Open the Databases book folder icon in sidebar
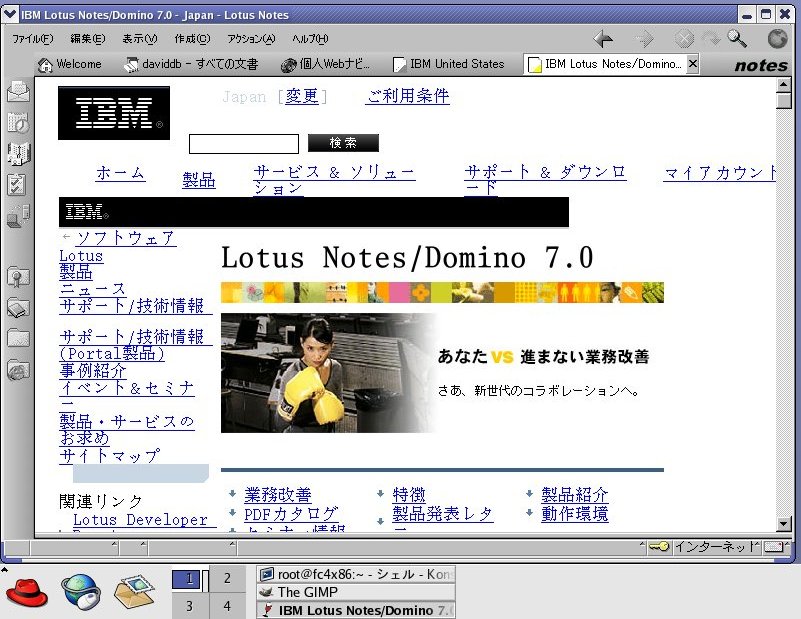Screen dimensions: 801x619 click(x=18, y=307)
